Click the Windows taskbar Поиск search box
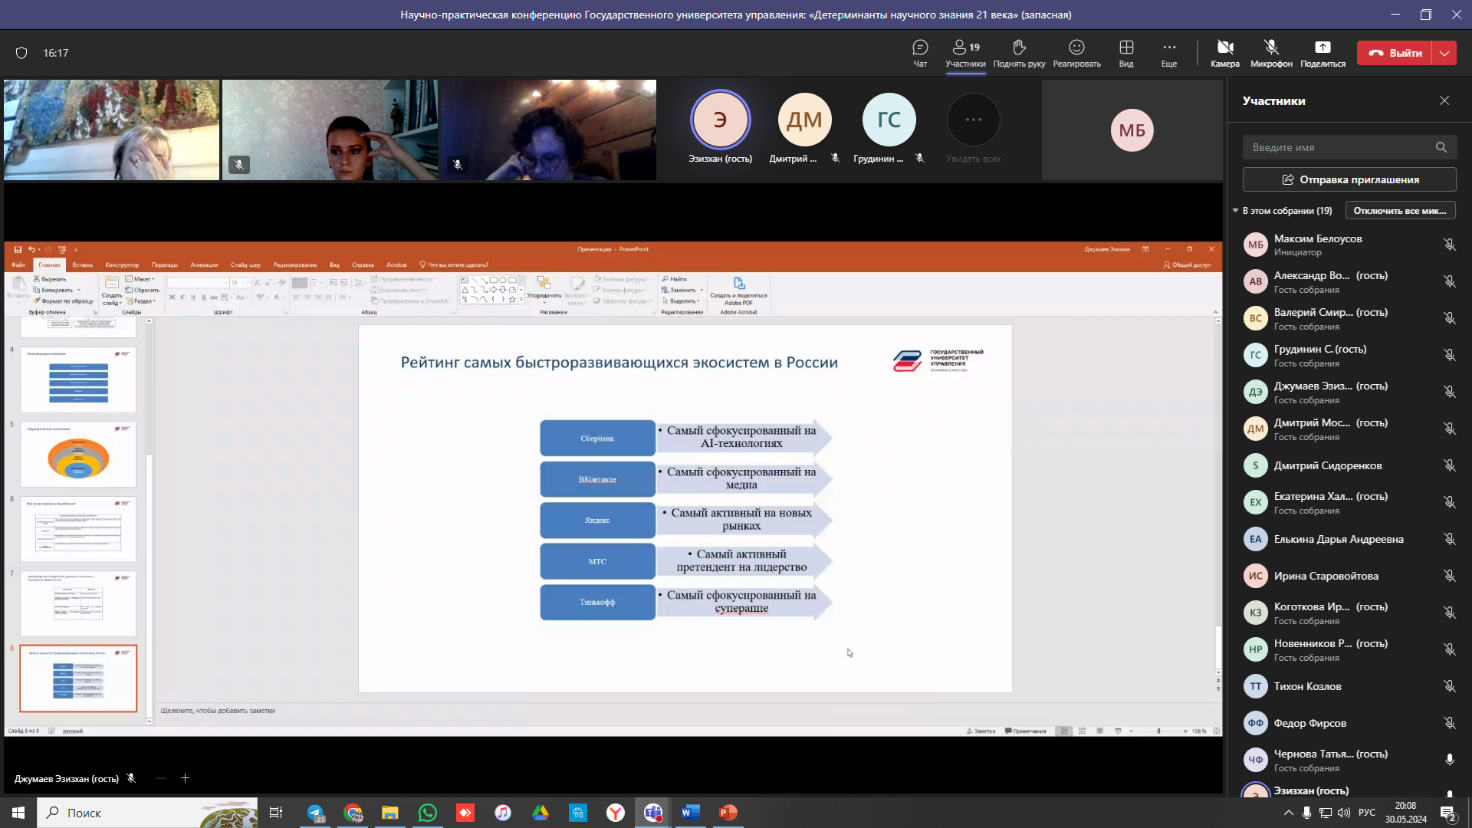Image resolution: width=1472 pixels, height=828 pixels. [x=148, y=813]
